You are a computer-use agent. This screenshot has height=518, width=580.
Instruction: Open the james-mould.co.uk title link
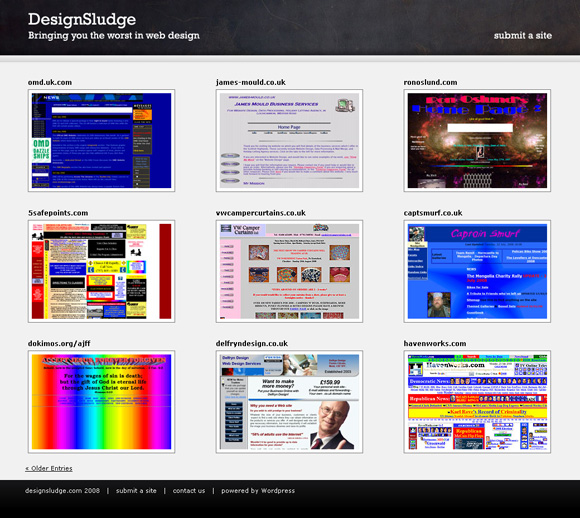click(251, 82)
